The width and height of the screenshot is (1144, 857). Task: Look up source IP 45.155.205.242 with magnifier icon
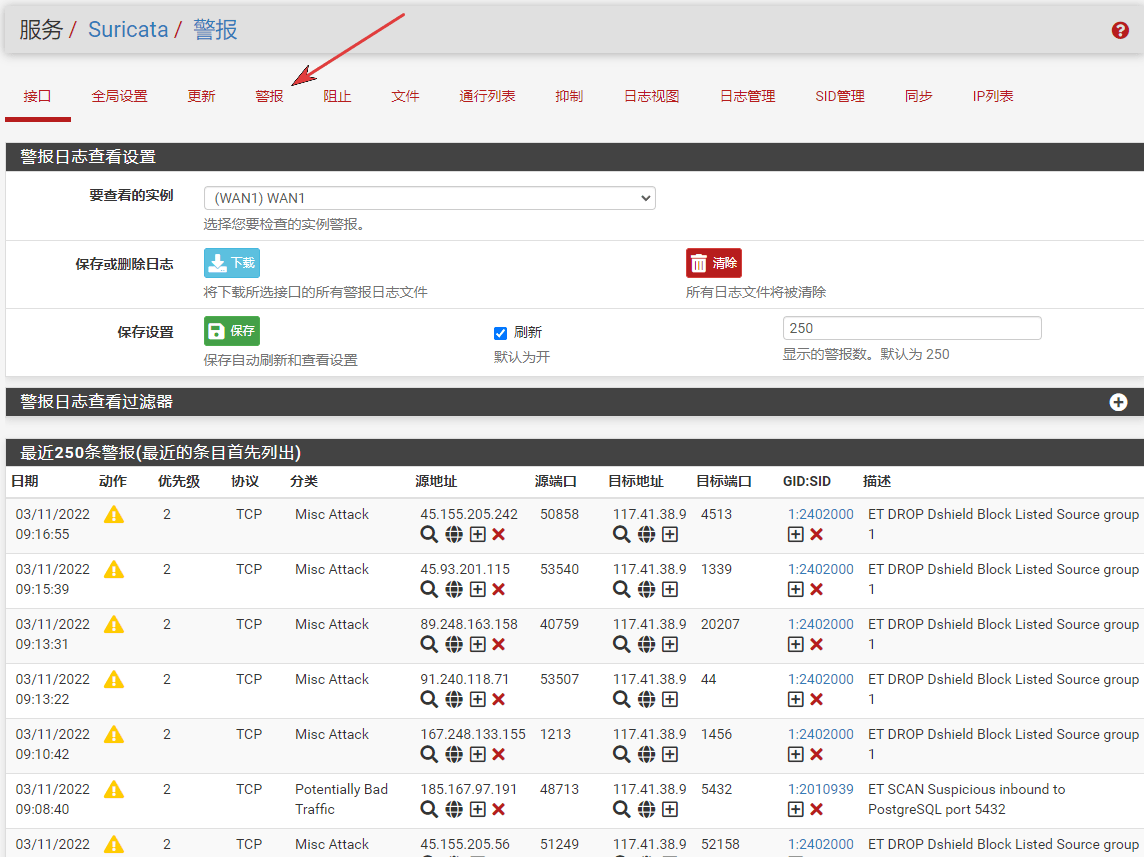pyautogui.click(x=429, y=535)
